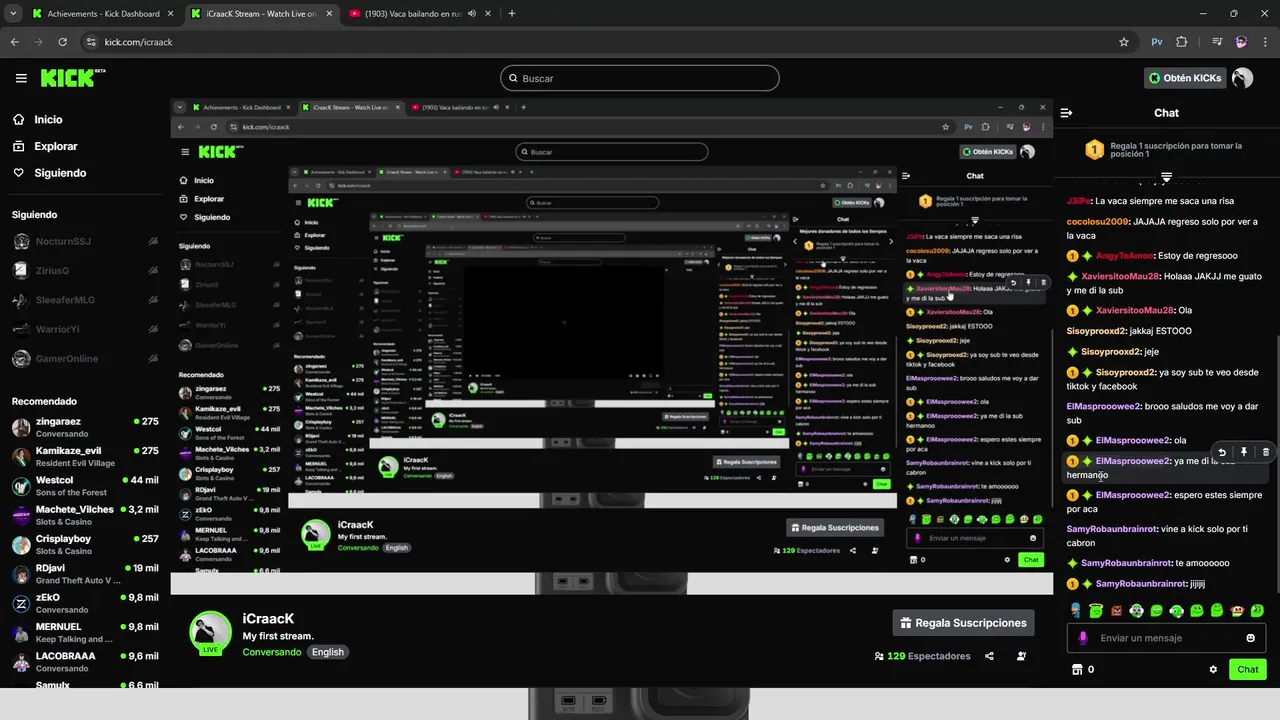Open recommended channel Crisplayboy
This screenshot has height=720, width=1280.
point(85,545)
